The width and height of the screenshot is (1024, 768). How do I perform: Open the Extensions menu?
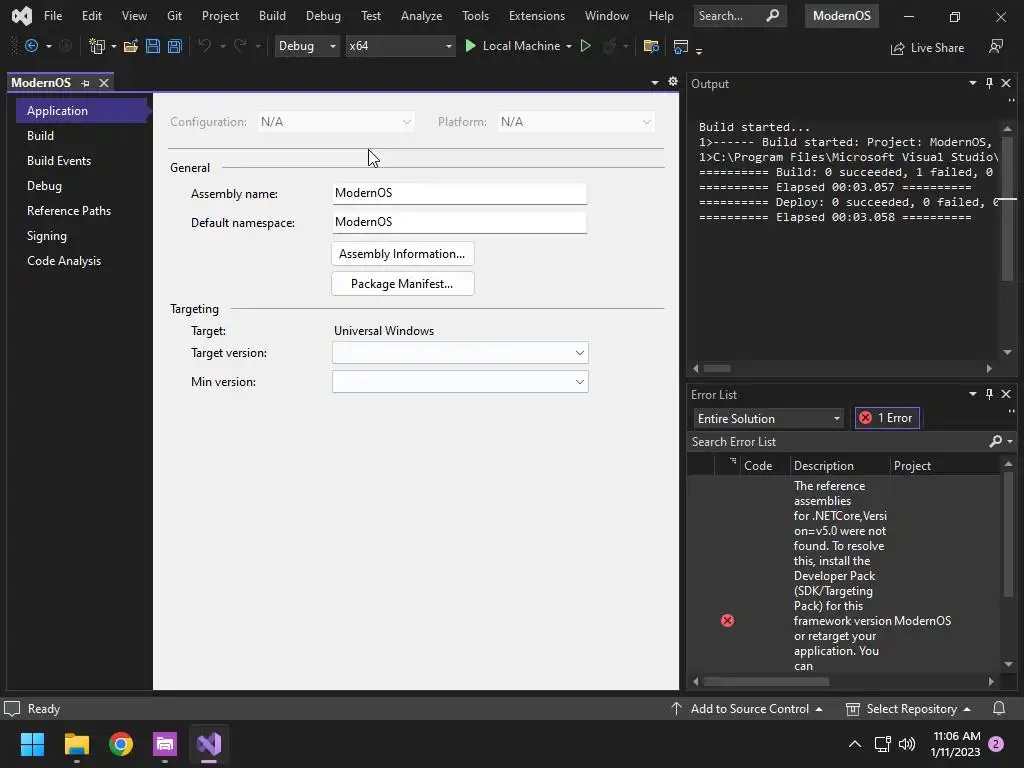[x=537, y=16]
